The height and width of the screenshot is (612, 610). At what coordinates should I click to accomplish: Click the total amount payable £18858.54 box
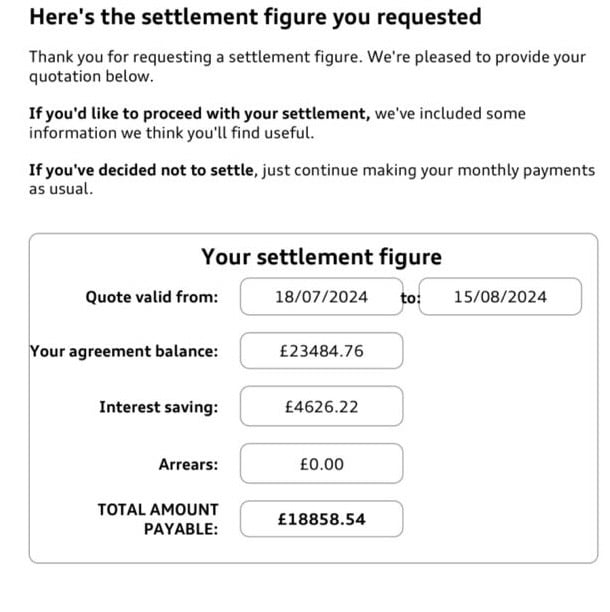point(321,519)
